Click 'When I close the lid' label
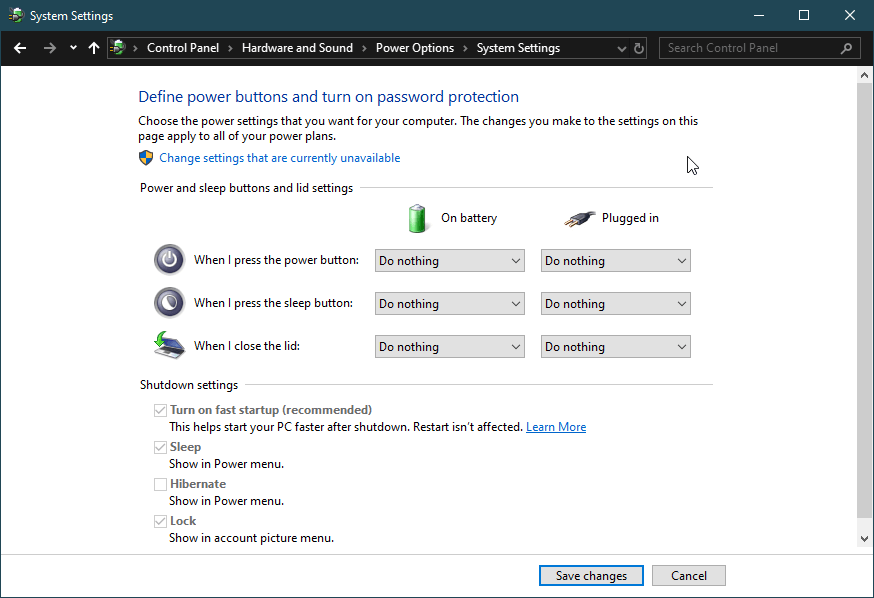This screenshot has width=874, height=598. [247, 346]
